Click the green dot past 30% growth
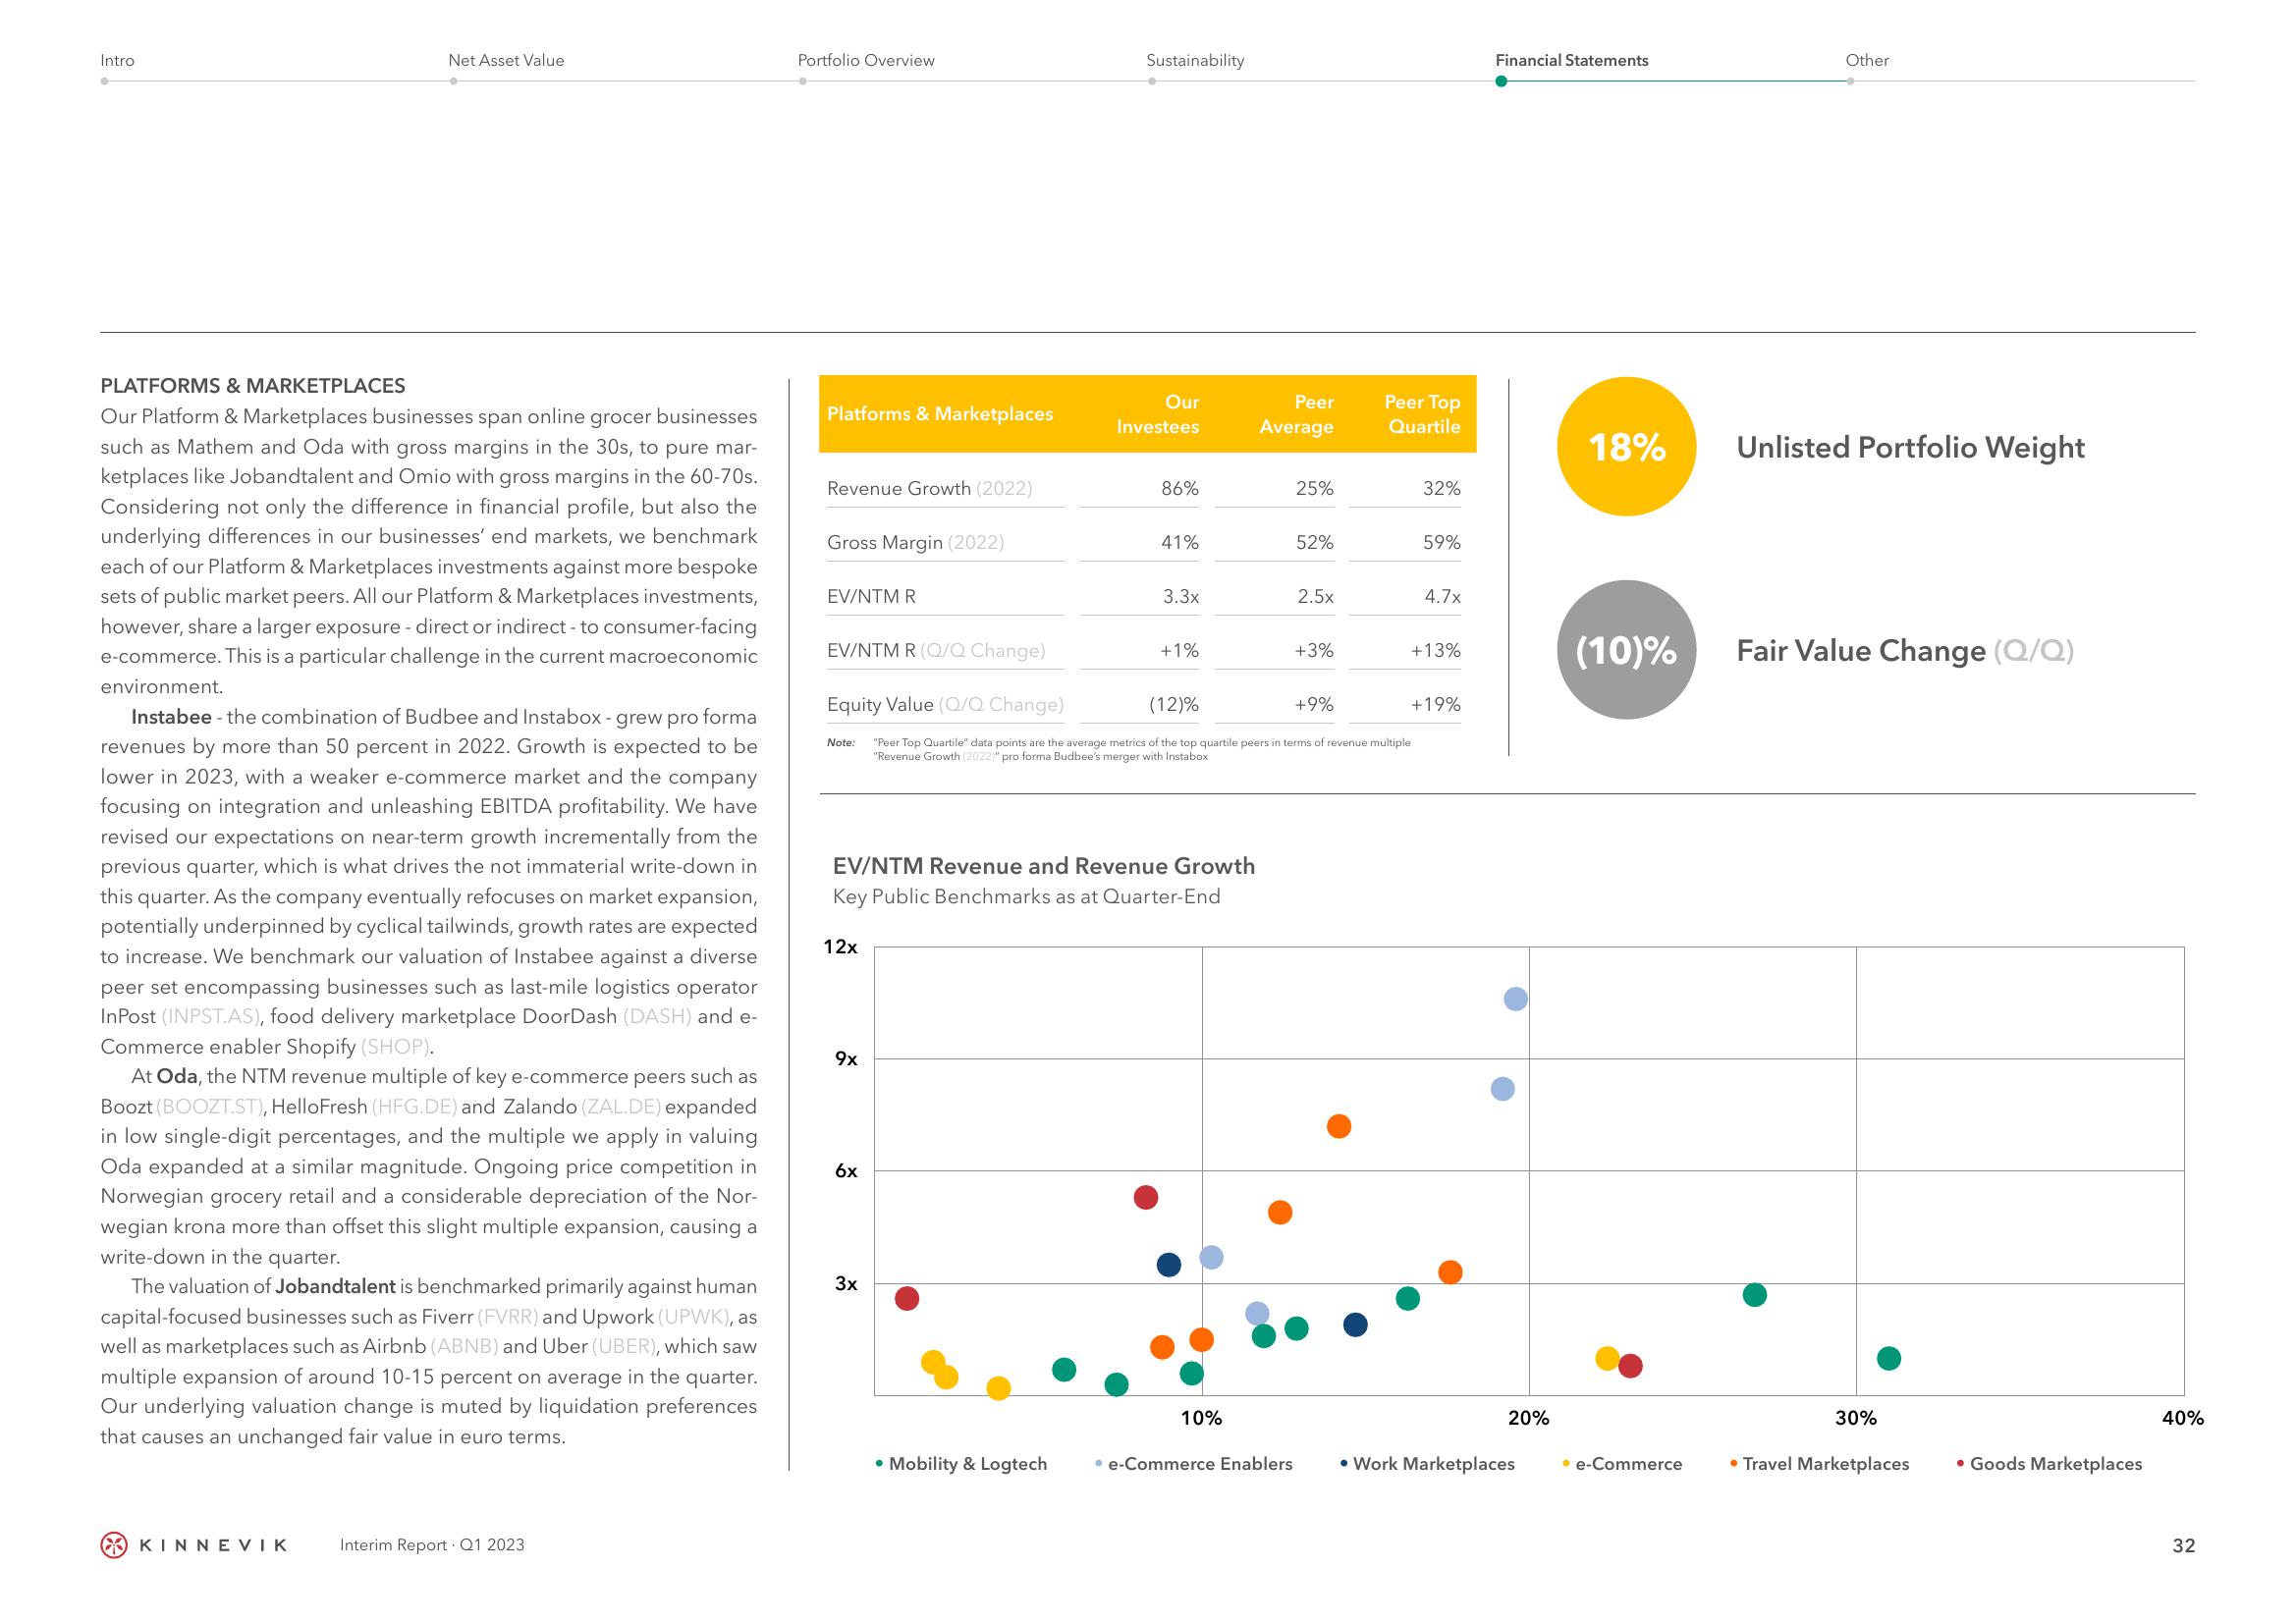The width and height of the screenshot is (2296, 1623). 1889,1358
